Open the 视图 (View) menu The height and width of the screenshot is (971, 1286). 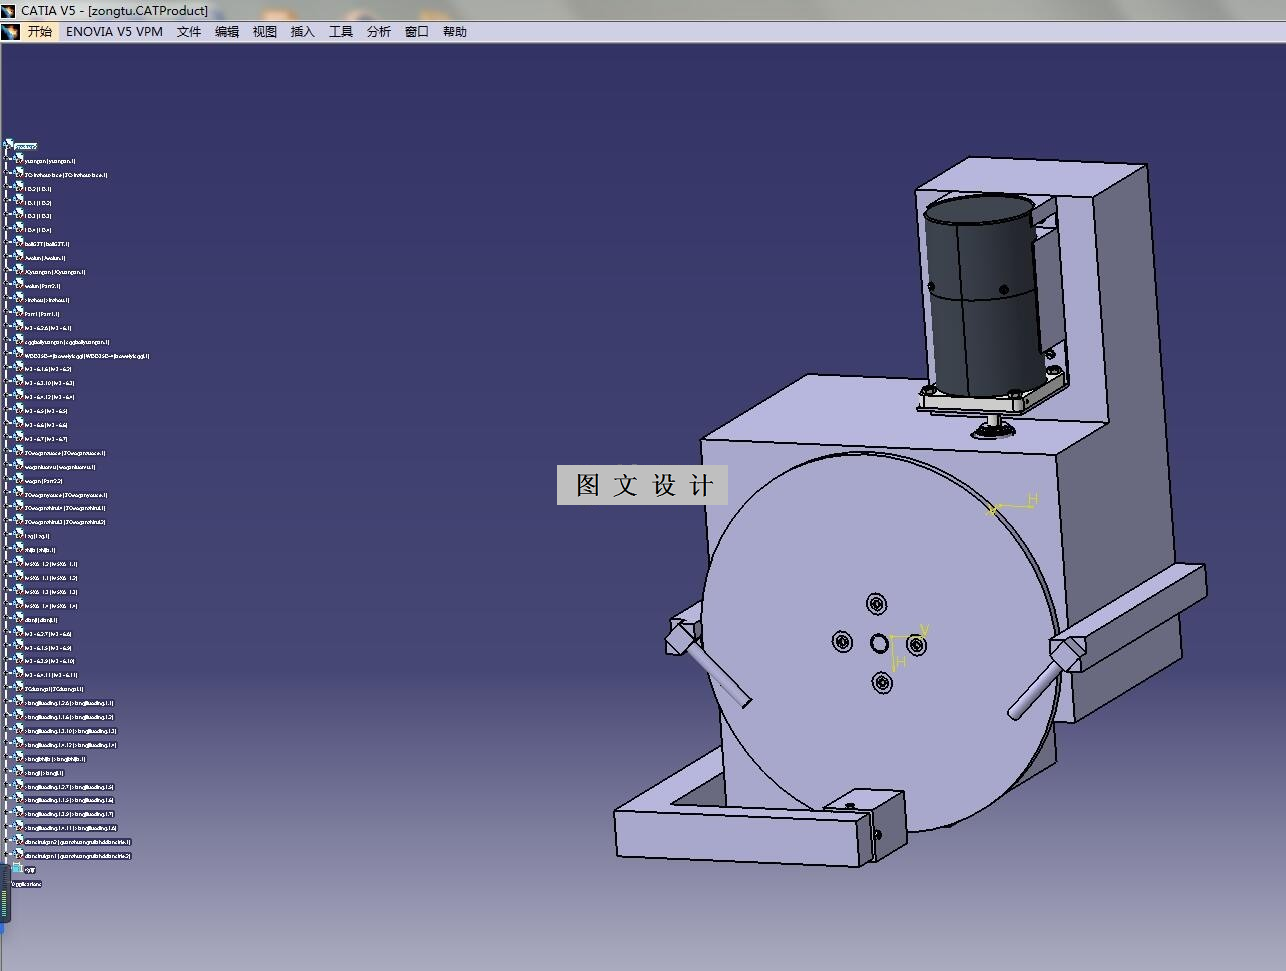click(265, 31)
